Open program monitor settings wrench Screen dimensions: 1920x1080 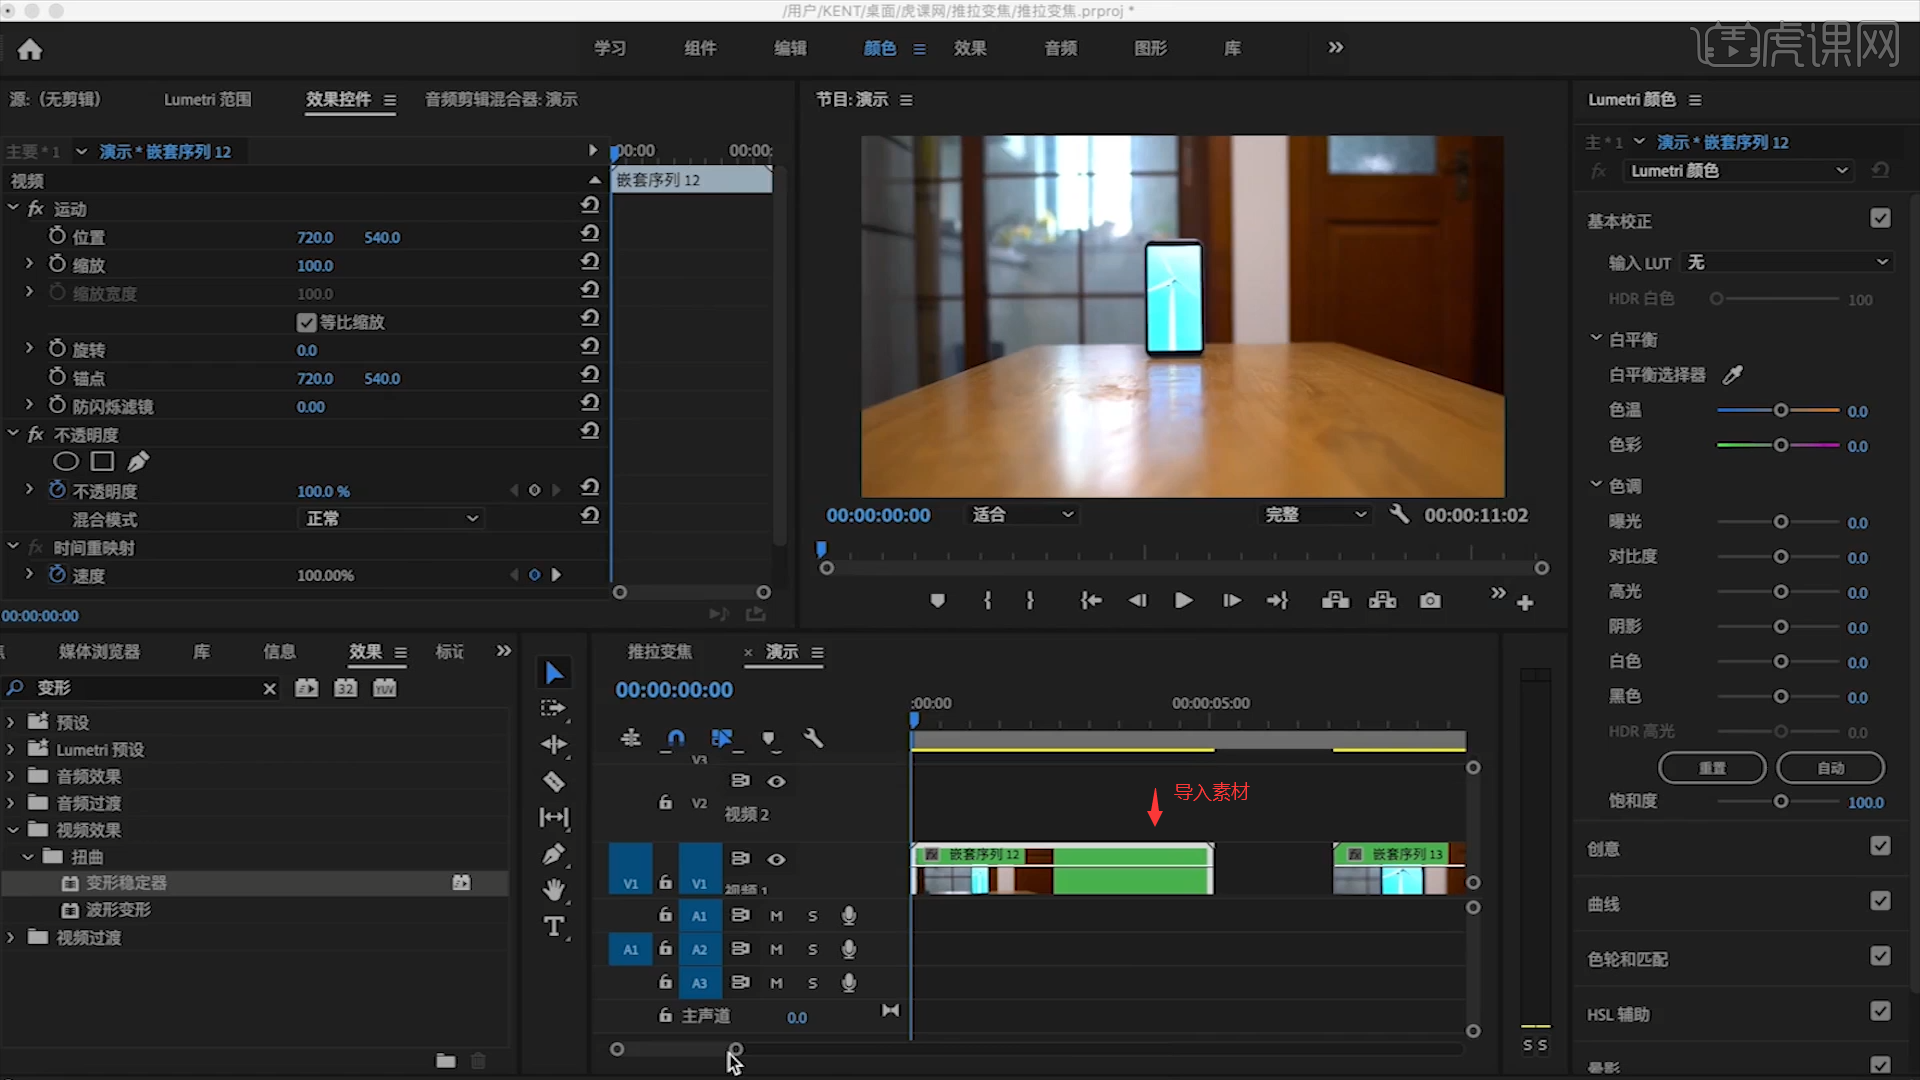[x=1399, y=514]
